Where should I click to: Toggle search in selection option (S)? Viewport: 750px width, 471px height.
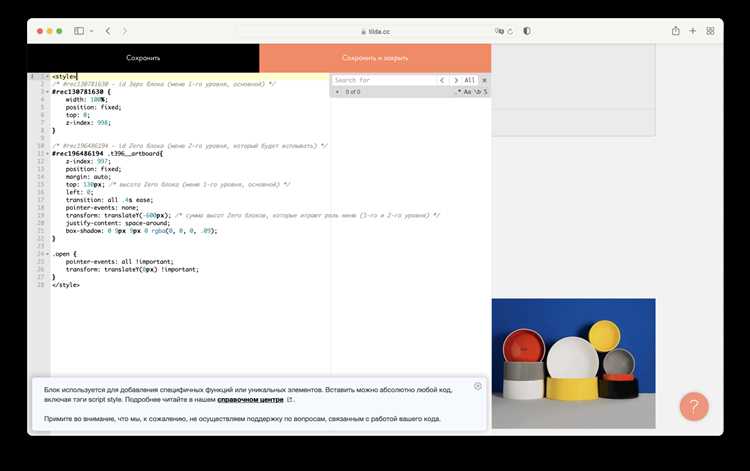point(485,92)
